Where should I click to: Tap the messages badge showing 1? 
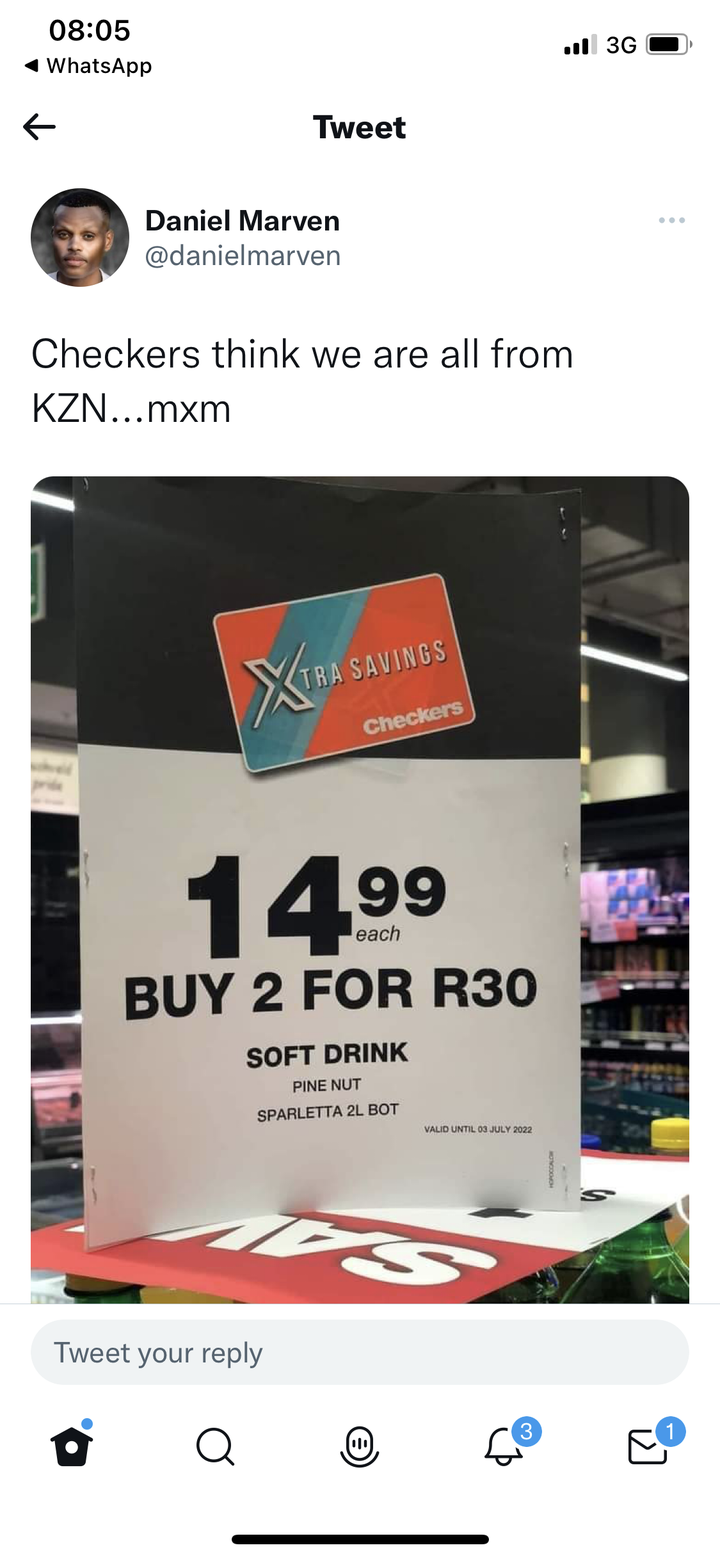tap(671, 1432)
